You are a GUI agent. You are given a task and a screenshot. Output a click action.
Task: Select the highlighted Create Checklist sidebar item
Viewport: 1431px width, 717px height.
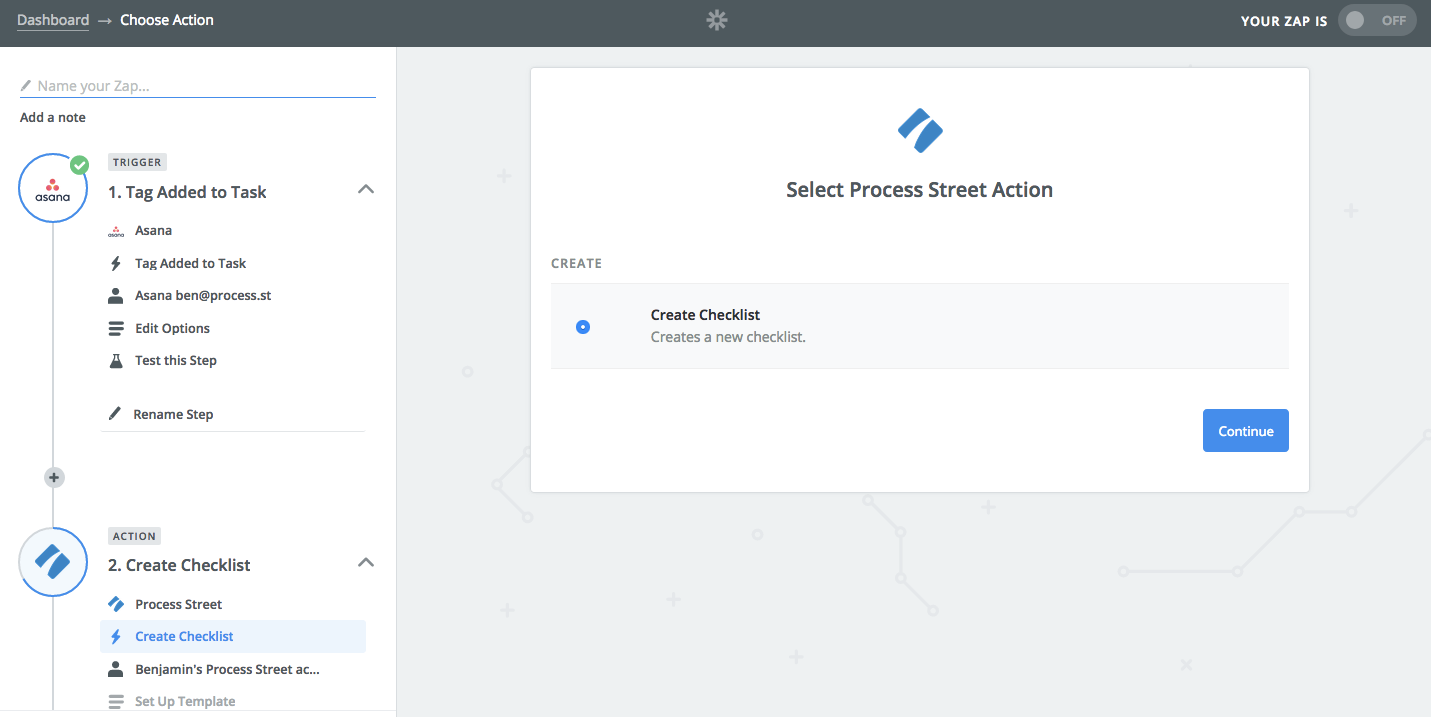click(233, 637)
